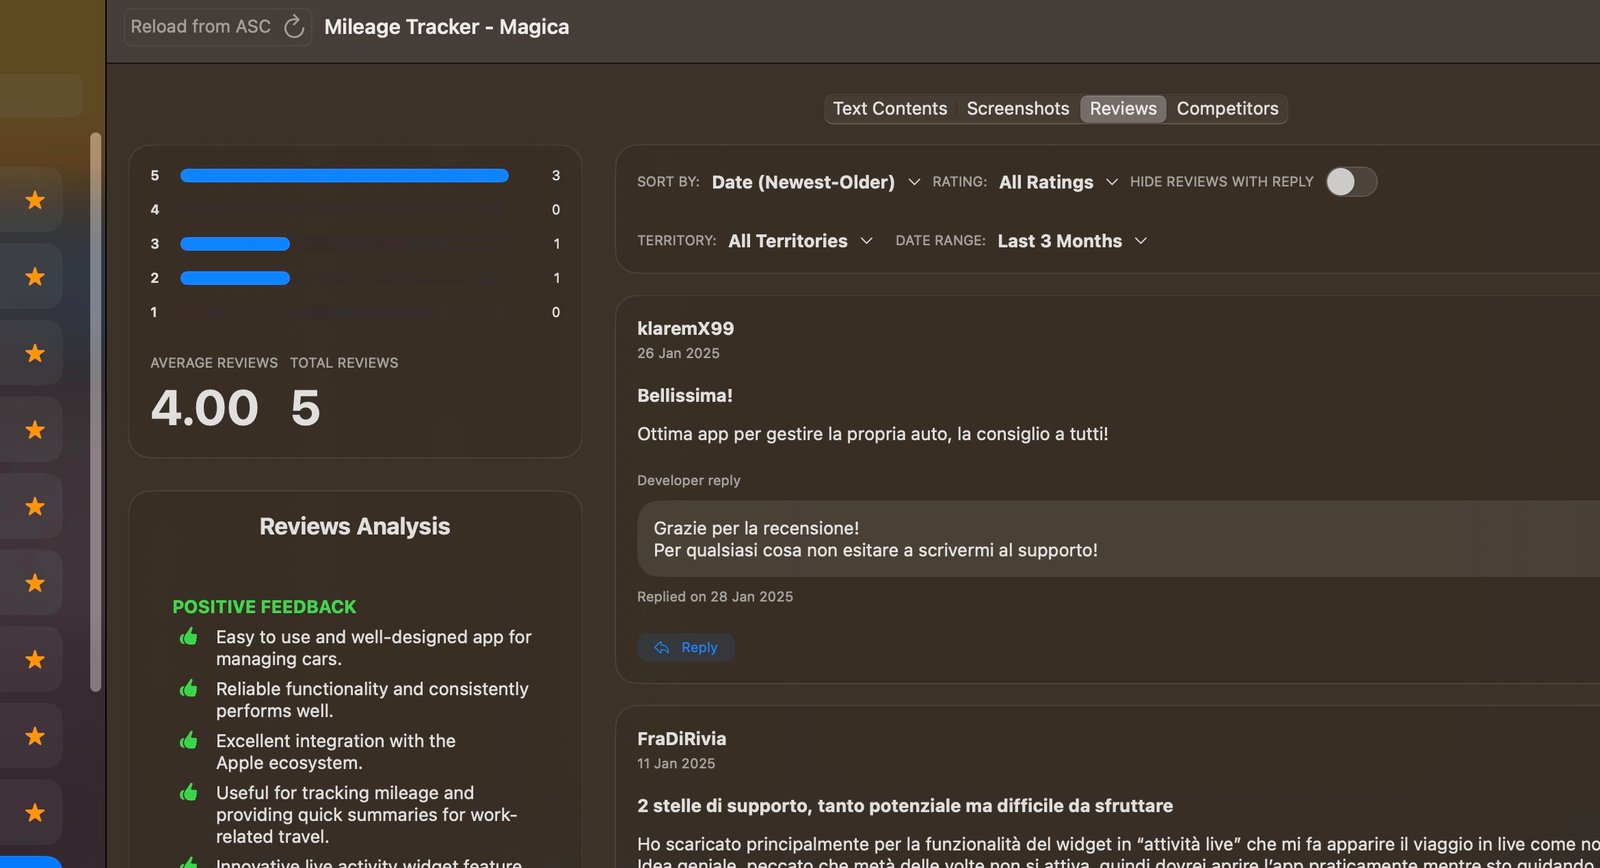
Task: Click the reviewer name "FraDiRivia"
Action: click(x=682, y=739)
